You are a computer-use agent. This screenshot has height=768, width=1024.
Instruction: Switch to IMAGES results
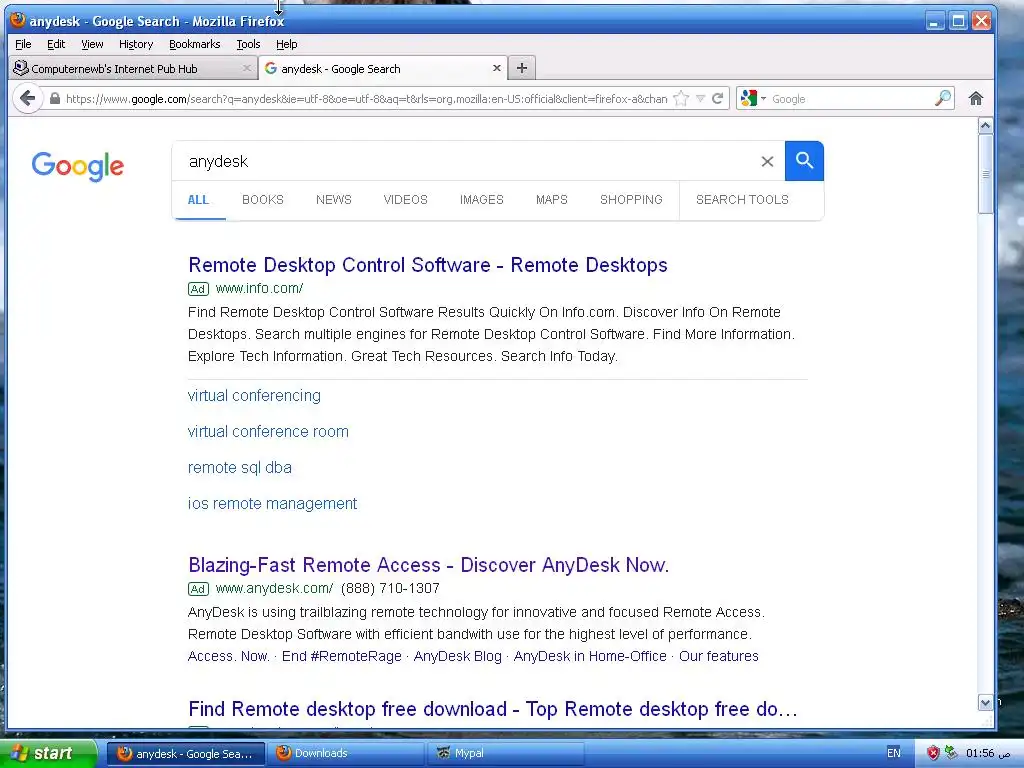482,200
